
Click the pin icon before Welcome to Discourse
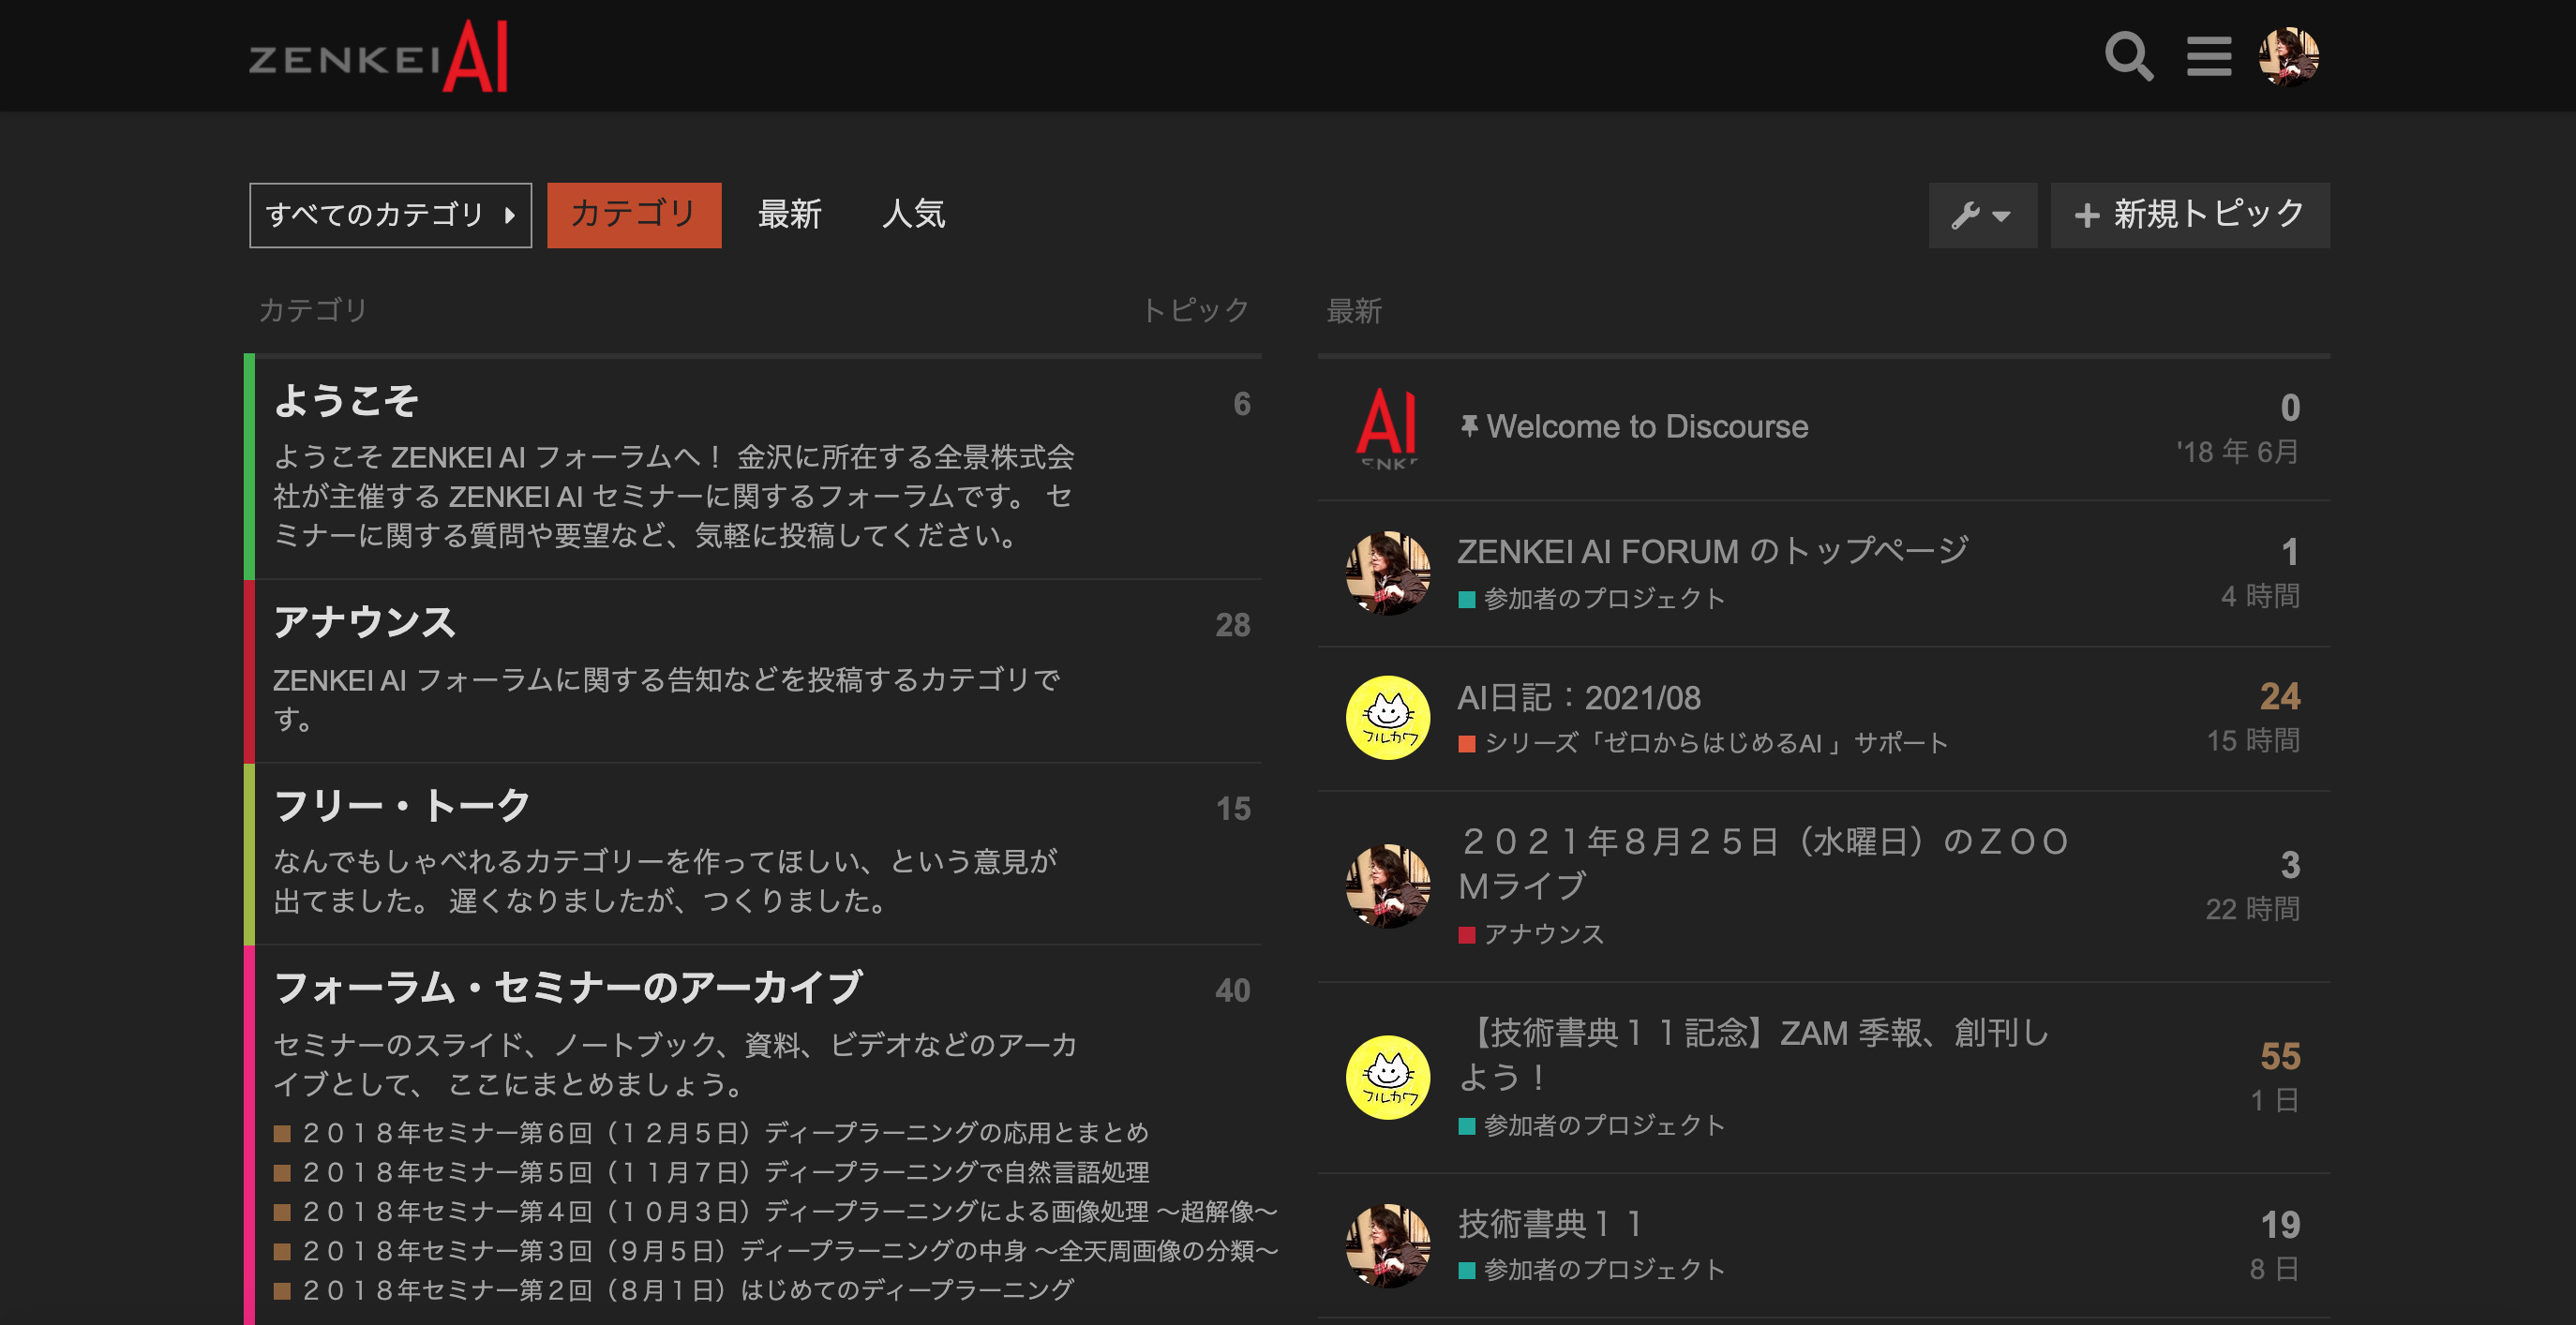(x=1468, y=427)
